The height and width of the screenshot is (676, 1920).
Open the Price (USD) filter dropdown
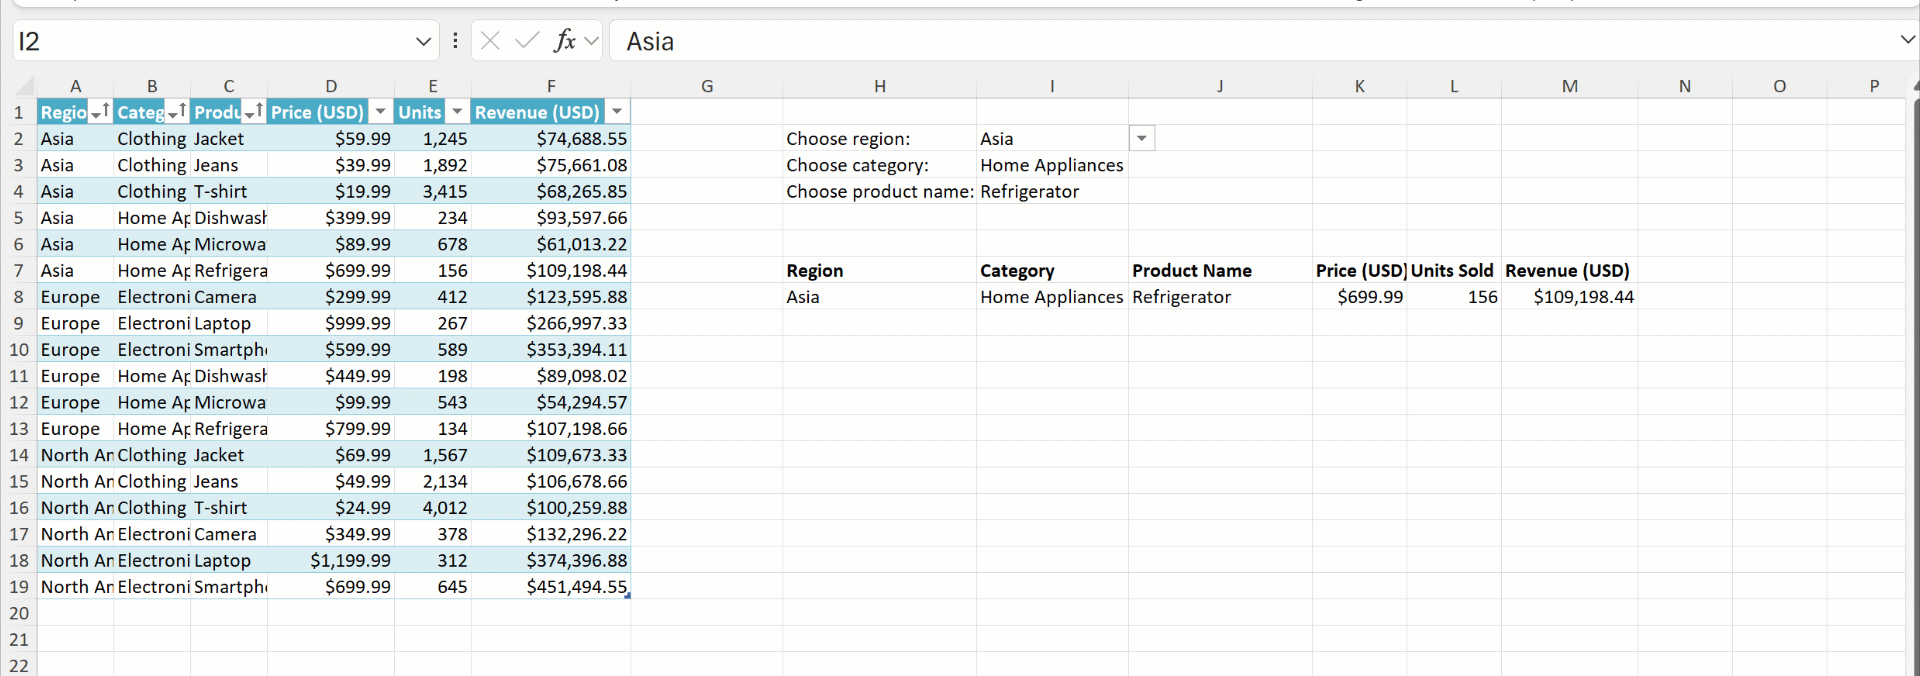[x=381, y=113]
